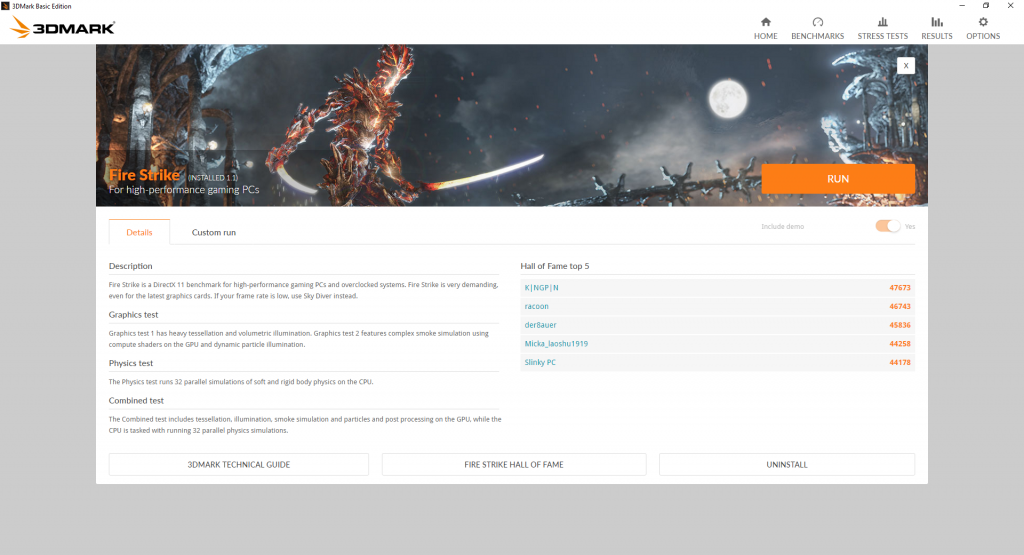Open the OPTIONS gear menu
Viewport: 1024px width, 555px height.
click(983, 29)
